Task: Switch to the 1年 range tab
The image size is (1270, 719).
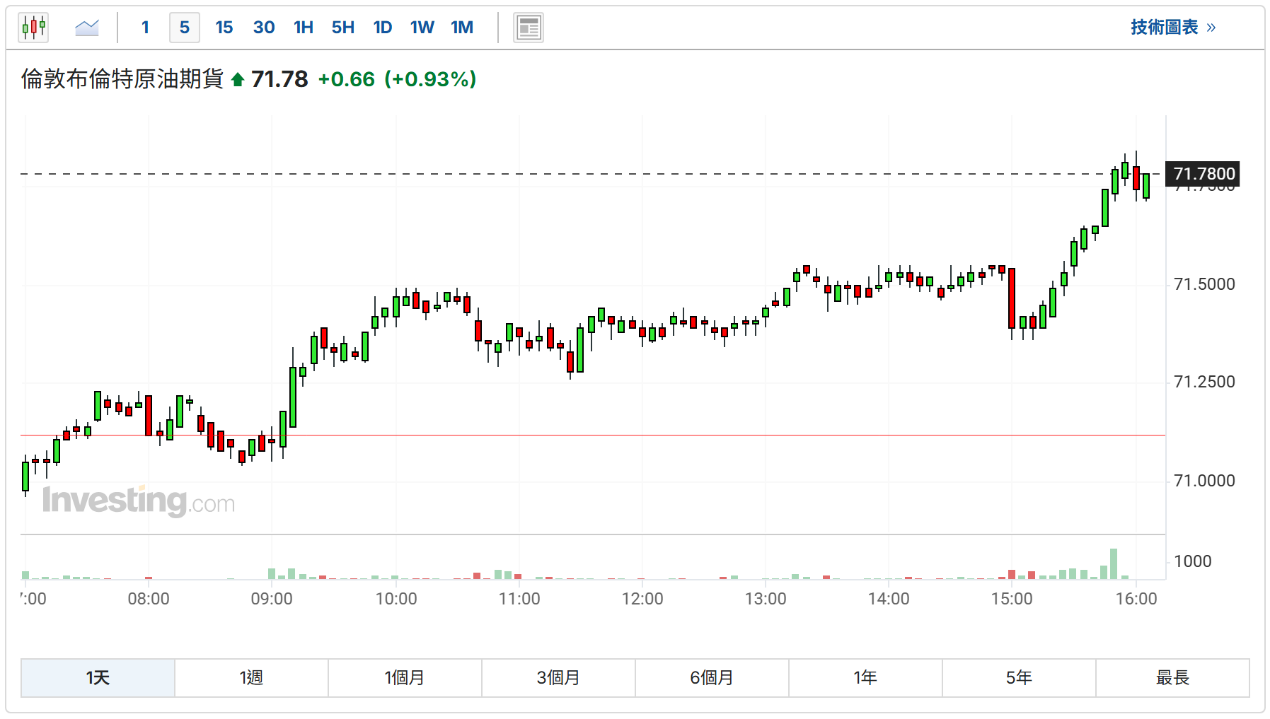Action: pyautogui.click(x=865, y=678)
